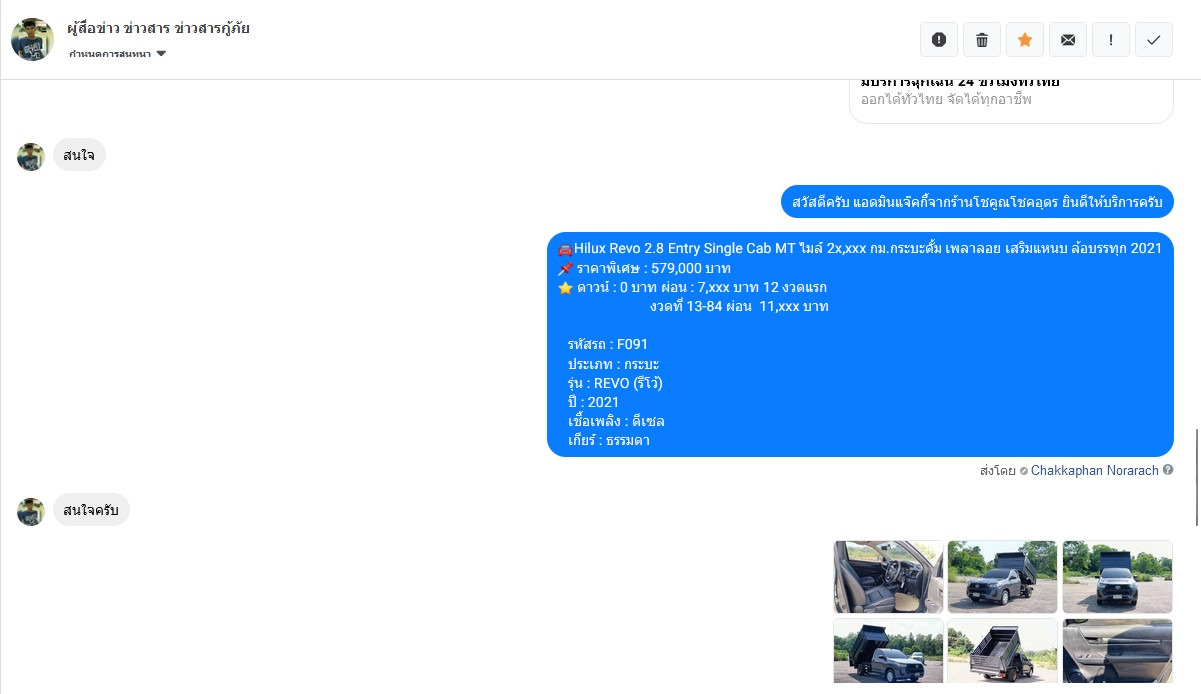
Task: Click help icon next to Chakkaphan Norarach
Action: click(1168, 470)
